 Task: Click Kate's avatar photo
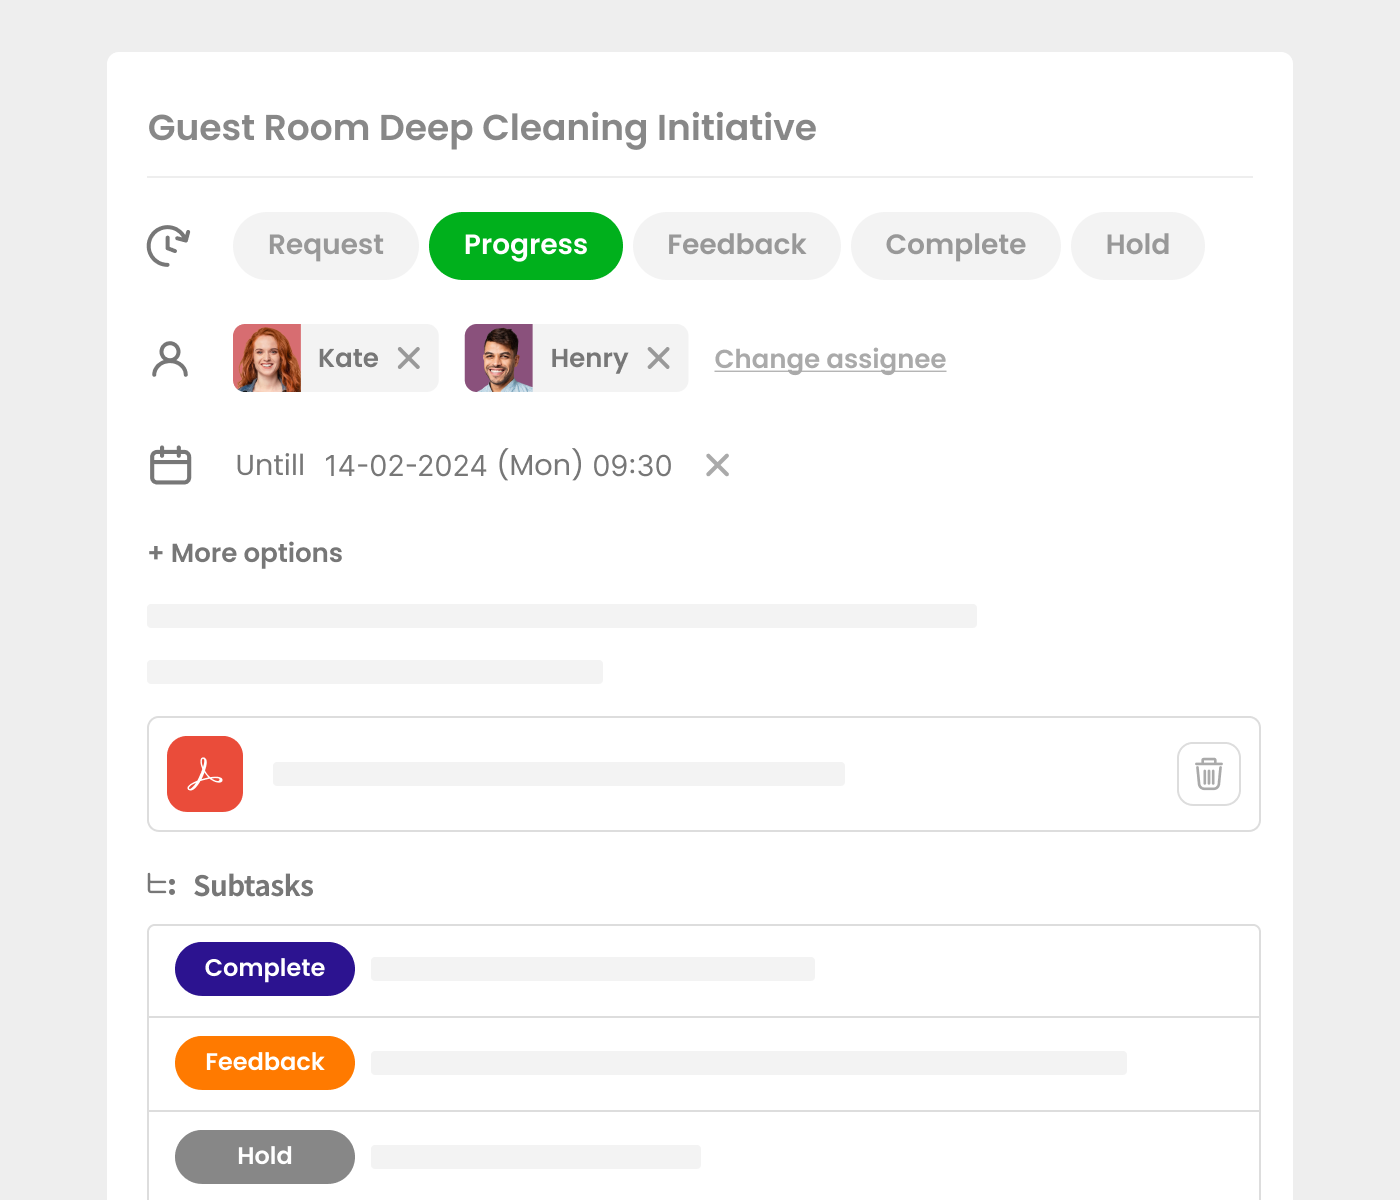[x=267, y=358]
